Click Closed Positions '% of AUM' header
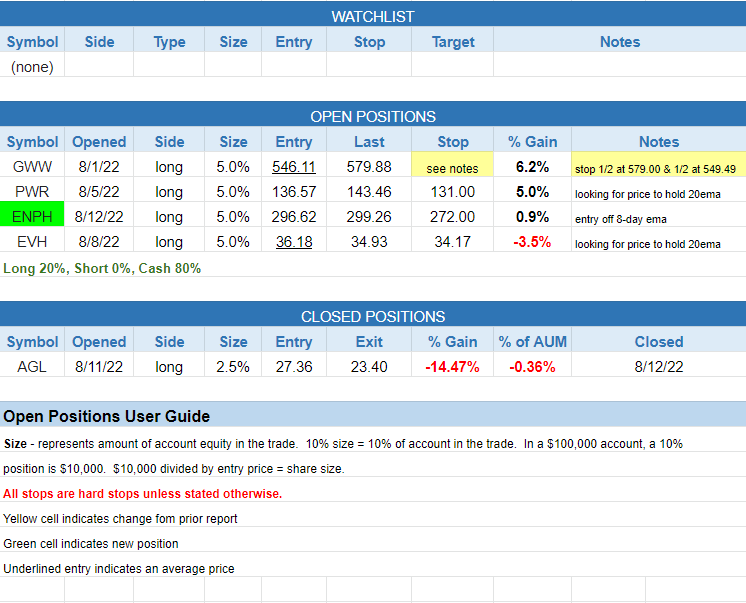Image resolution: width=746 pixels, height=603 pixels. pyautogui.click(x=532, y=341)
